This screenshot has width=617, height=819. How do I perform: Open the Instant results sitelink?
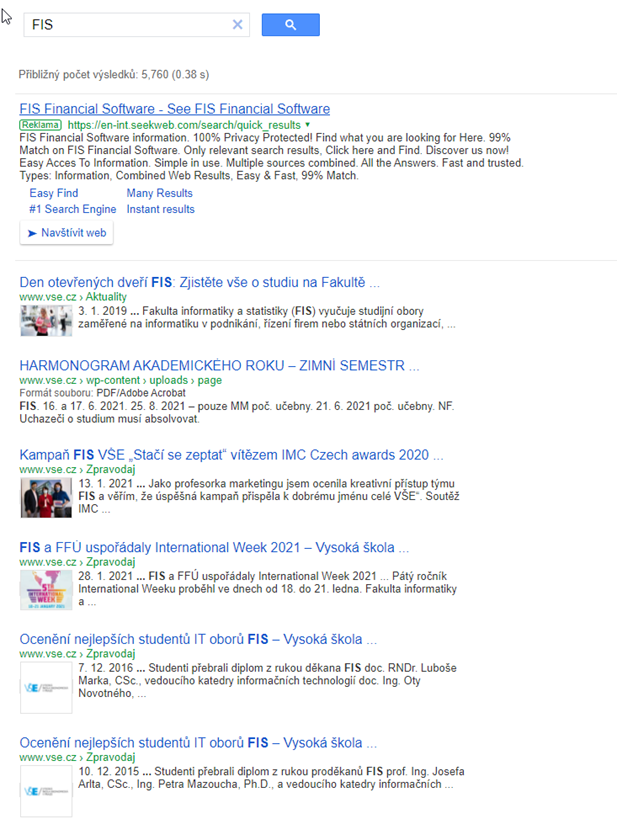(160, 209)
